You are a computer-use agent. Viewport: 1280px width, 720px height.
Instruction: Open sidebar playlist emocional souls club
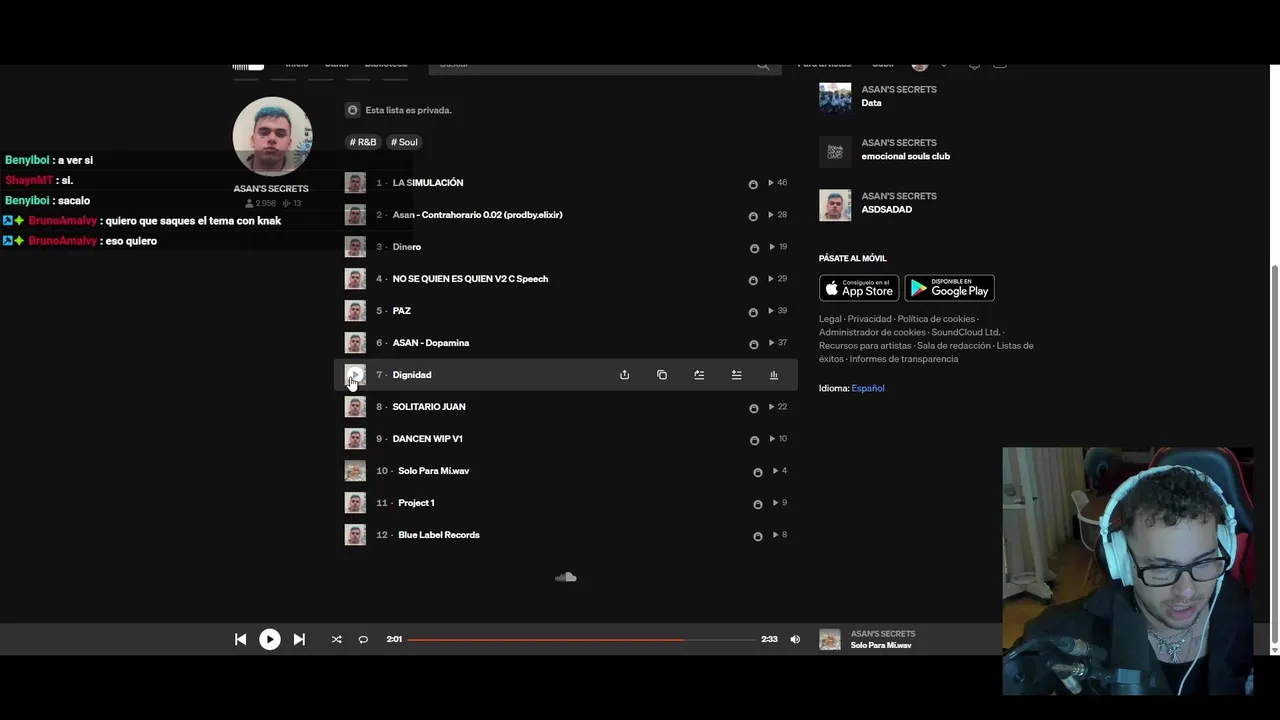point(906,156)
